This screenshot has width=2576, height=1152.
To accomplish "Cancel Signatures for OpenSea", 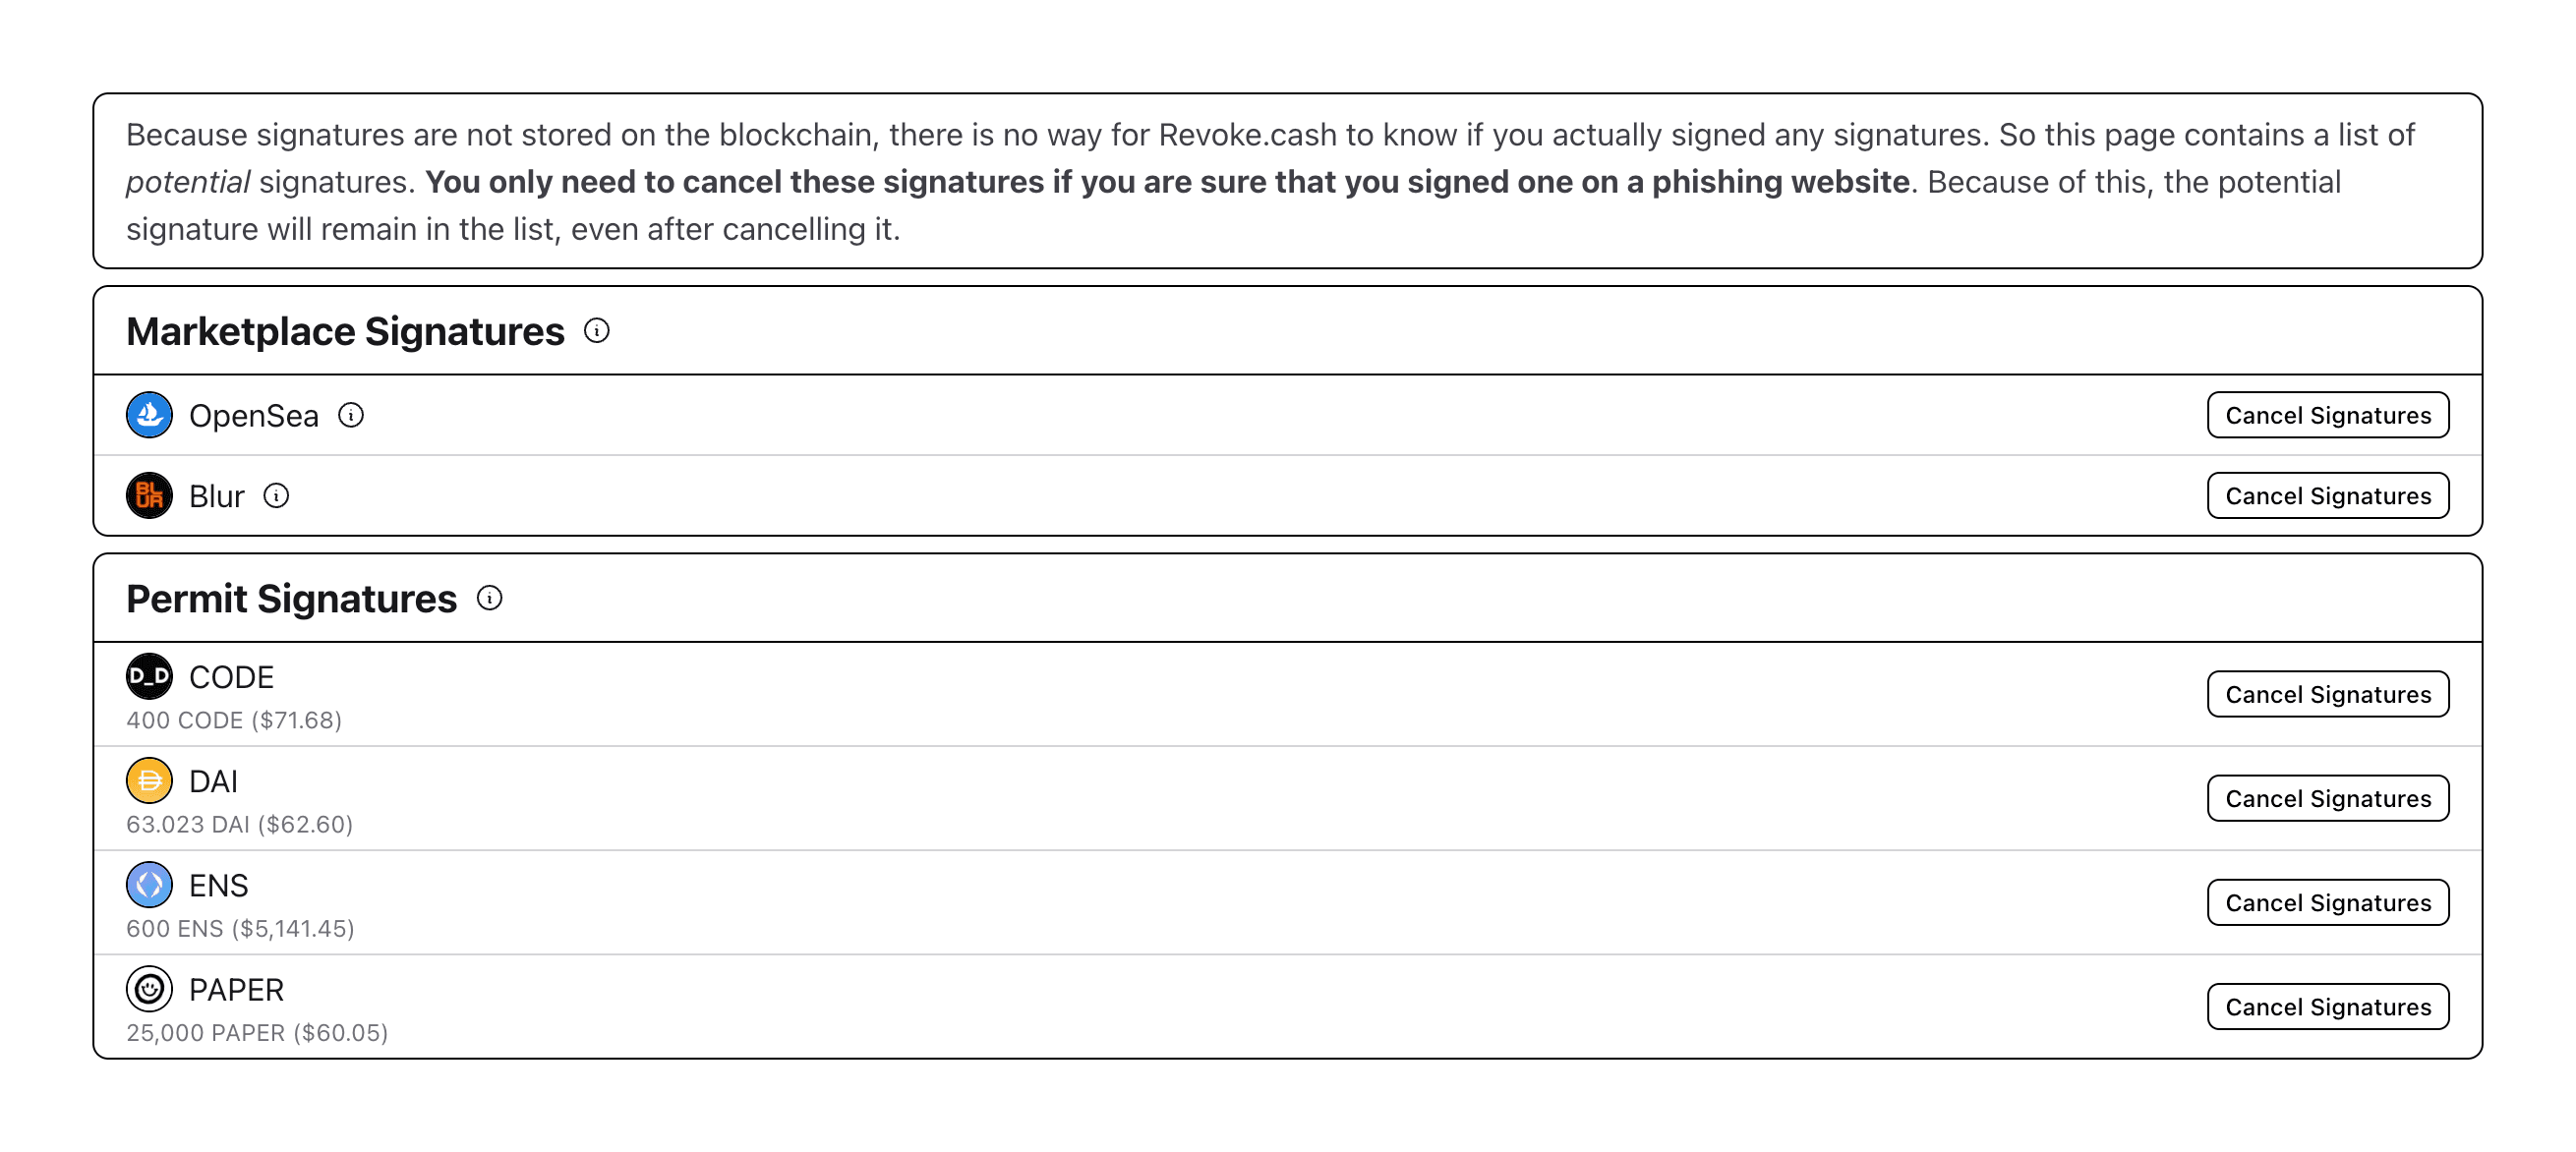I will point(2327,414).
